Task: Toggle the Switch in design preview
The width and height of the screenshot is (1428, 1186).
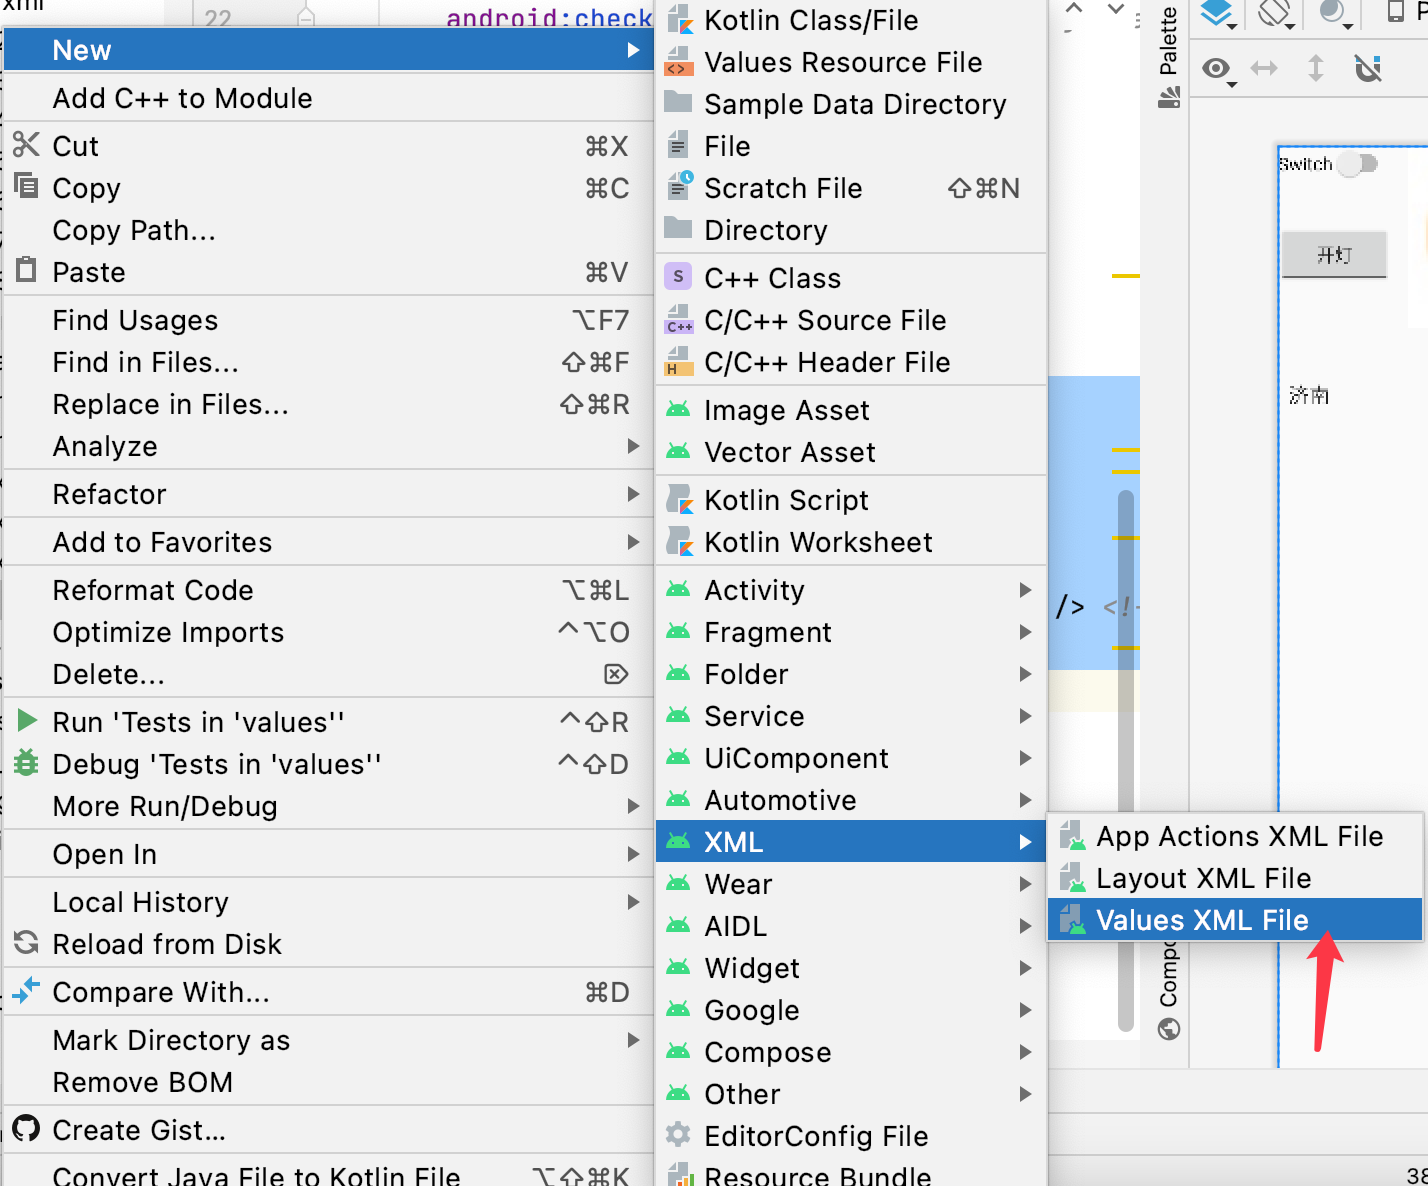Action: point(1357,164)
